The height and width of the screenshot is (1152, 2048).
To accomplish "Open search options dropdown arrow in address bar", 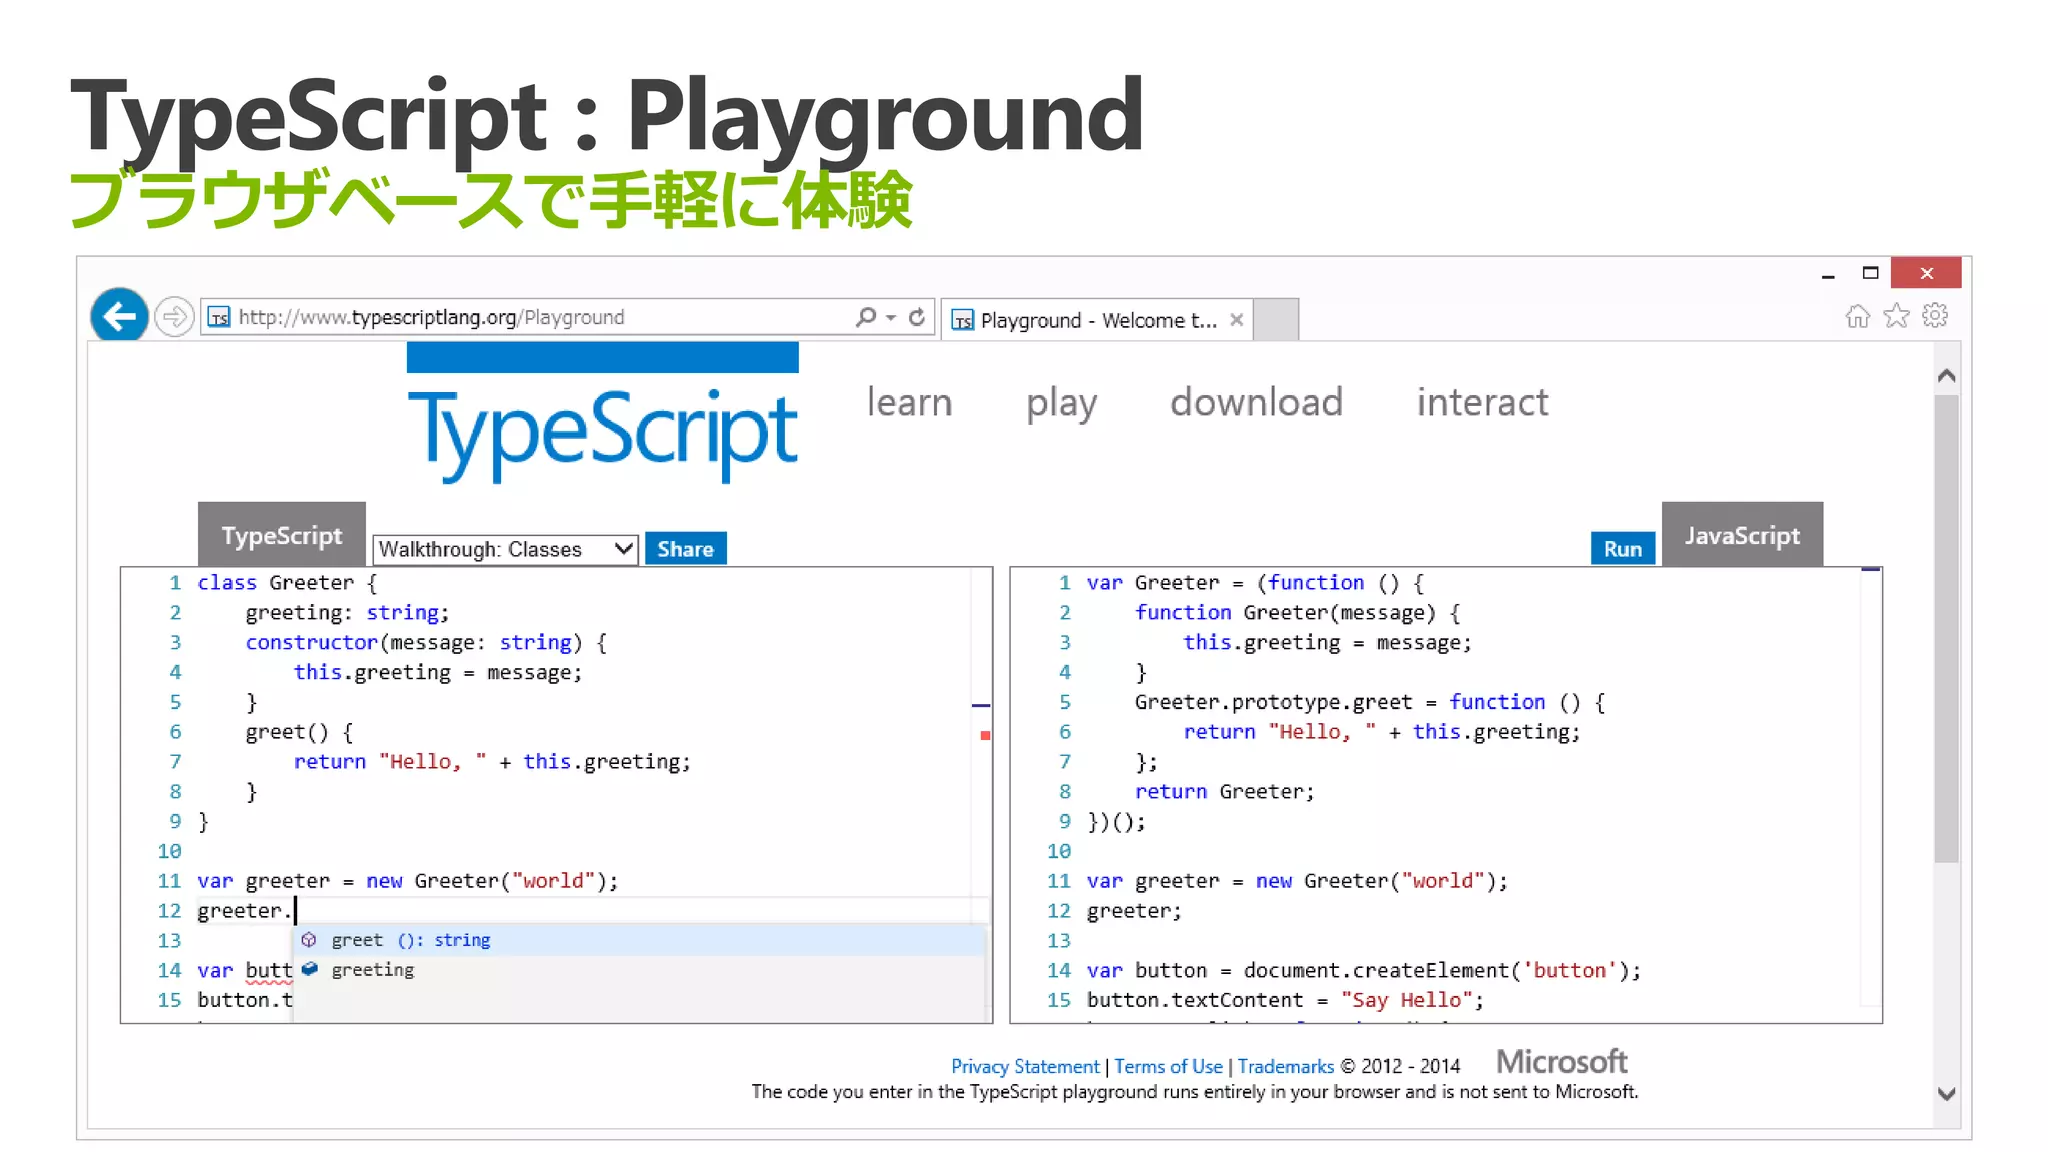I will coord(890,317).
